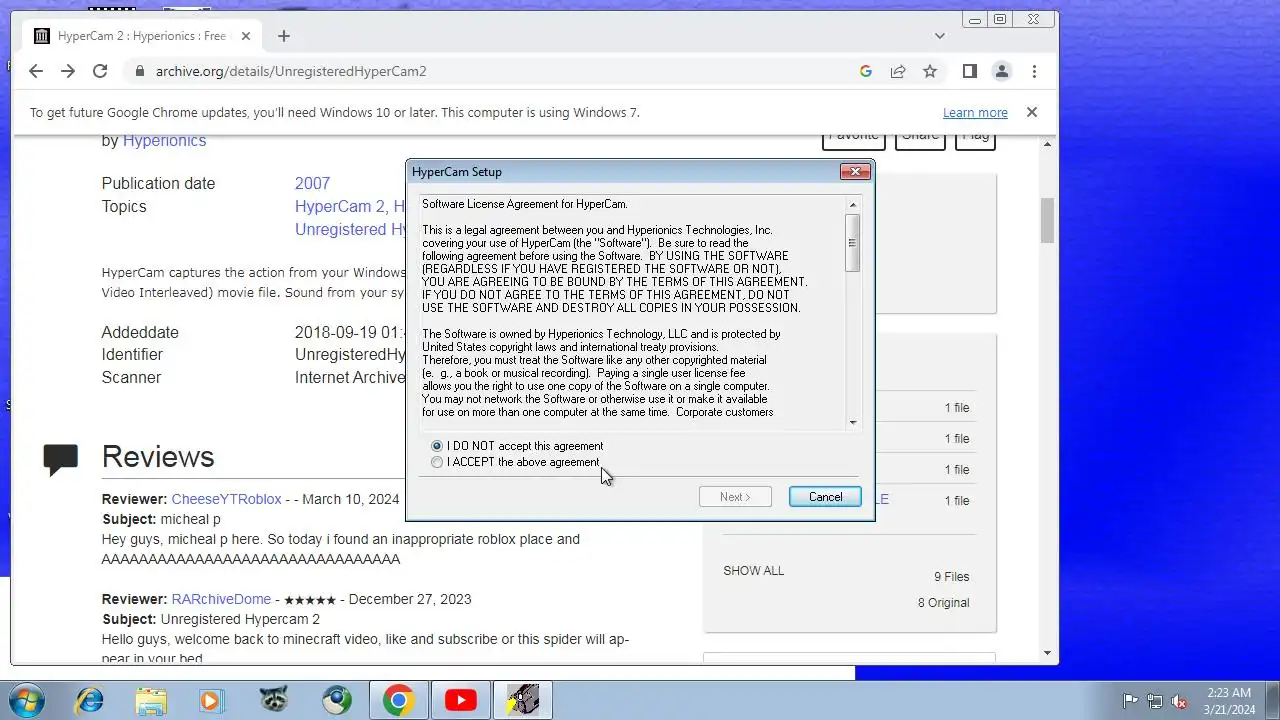Open the globe app icon on taskbar

click(x=336, y=700)
